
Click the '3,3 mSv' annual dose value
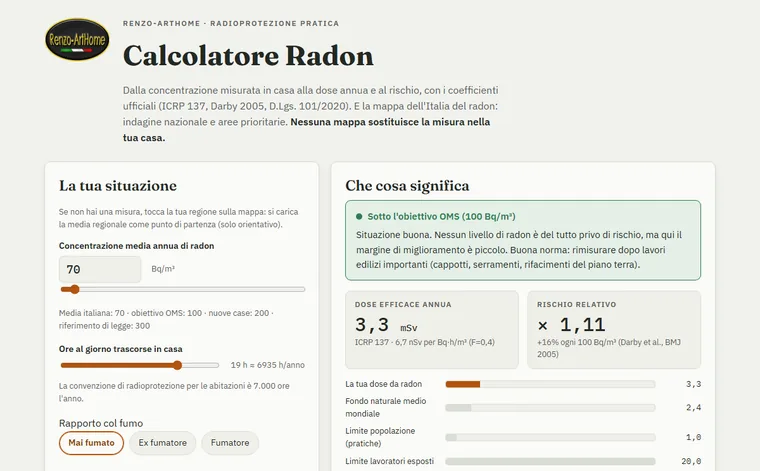386,325
